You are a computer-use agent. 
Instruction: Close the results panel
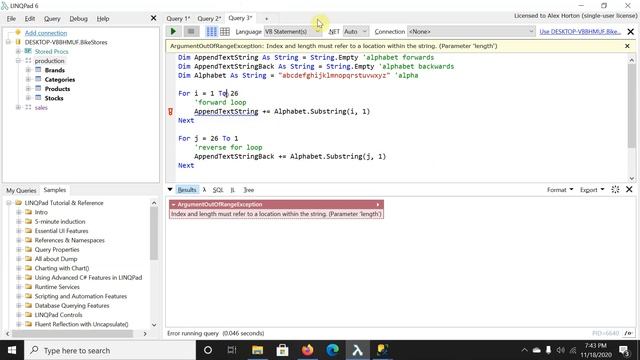(x=629, y=189)
